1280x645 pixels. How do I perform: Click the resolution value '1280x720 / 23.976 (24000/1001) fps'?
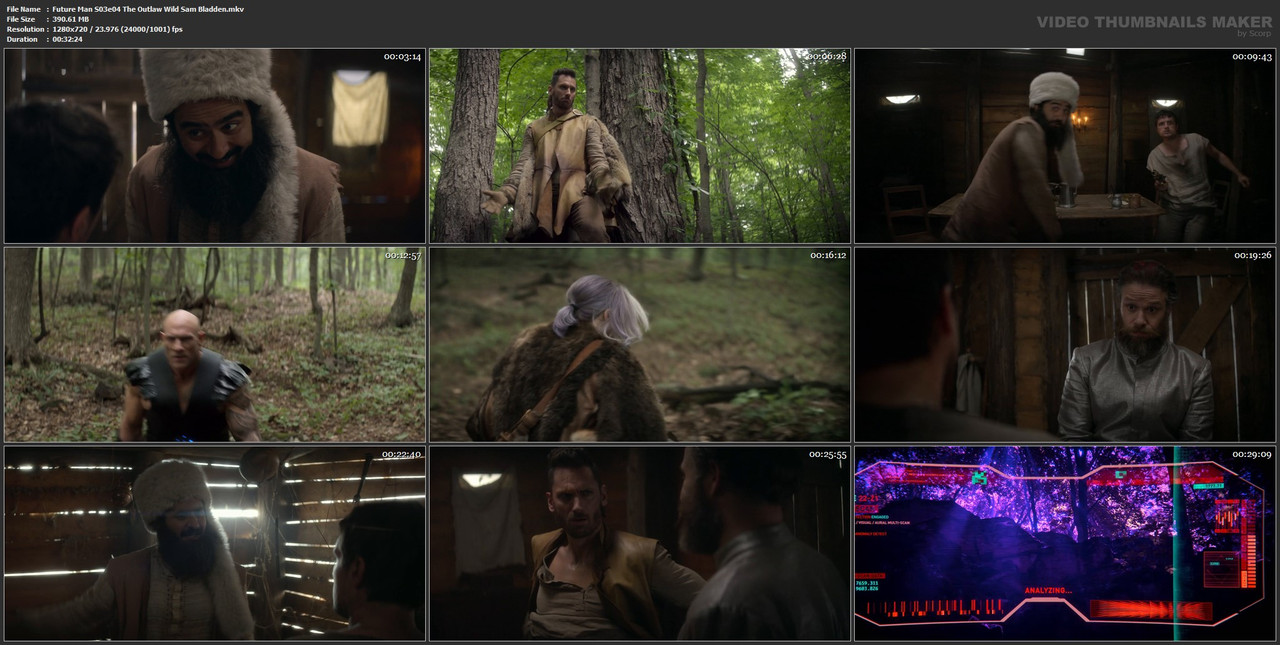pyautogui.click(x=117, y=29)
